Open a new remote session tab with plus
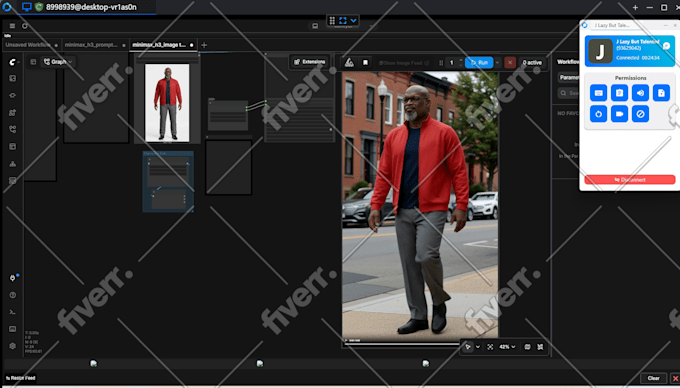This screenshot has width=680, height=388. pos(635,7)
